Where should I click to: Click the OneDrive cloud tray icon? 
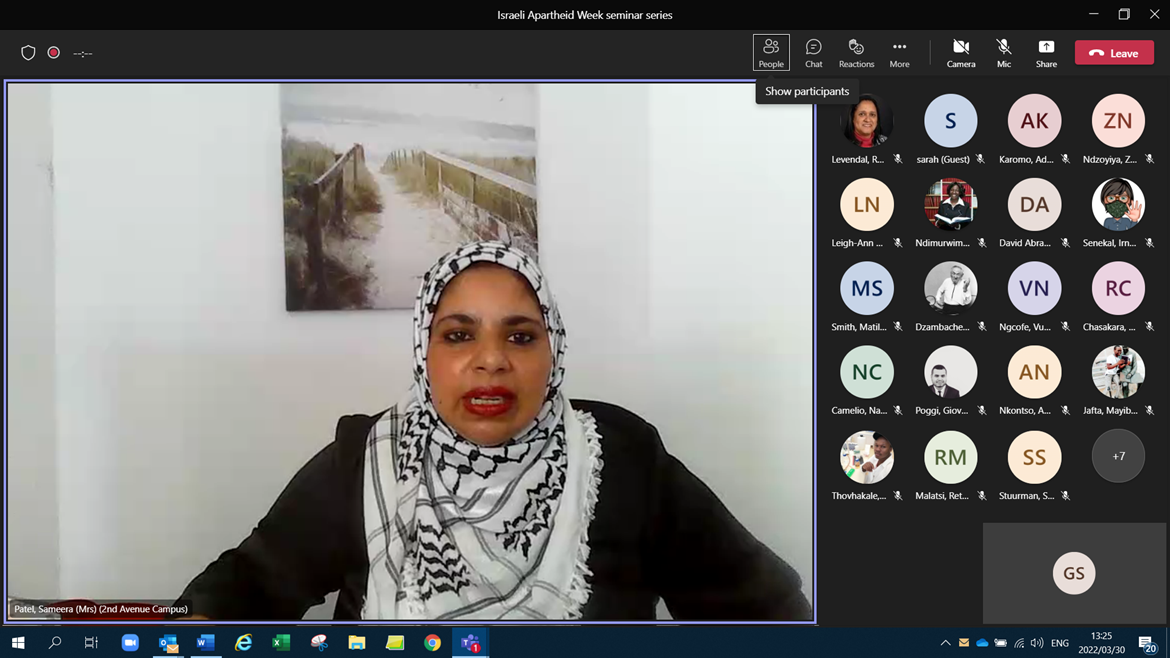click(982, 642)
